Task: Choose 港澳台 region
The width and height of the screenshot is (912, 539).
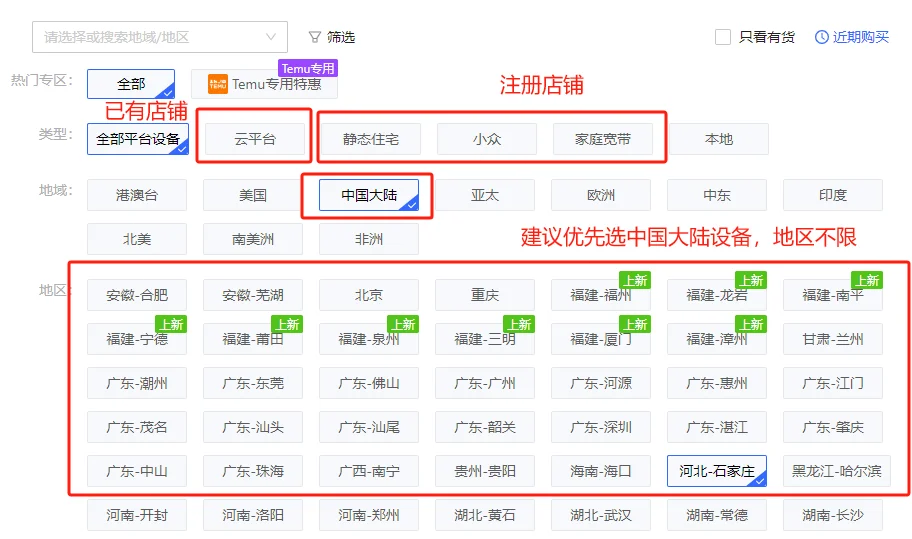Action: pyautogui.click(x=137, y=195)
